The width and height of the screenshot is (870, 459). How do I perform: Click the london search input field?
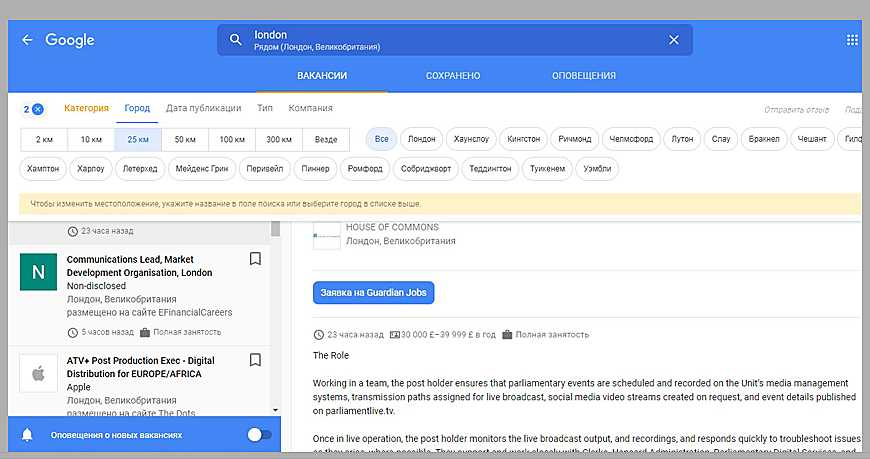[450, 40]
